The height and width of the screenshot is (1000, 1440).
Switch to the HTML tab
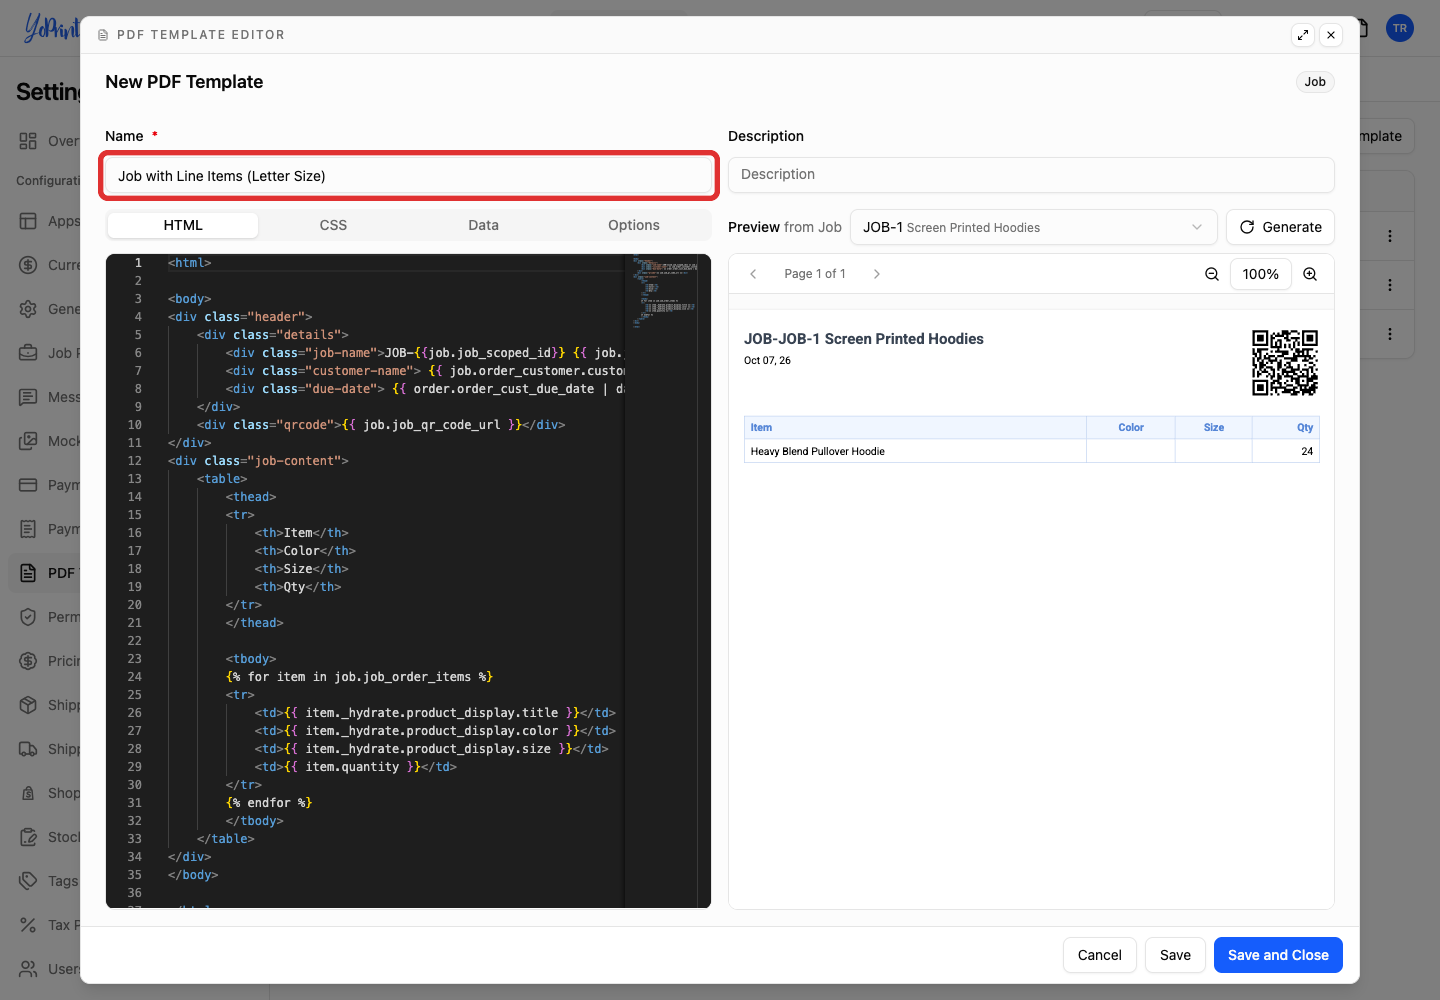coord(183,226)
